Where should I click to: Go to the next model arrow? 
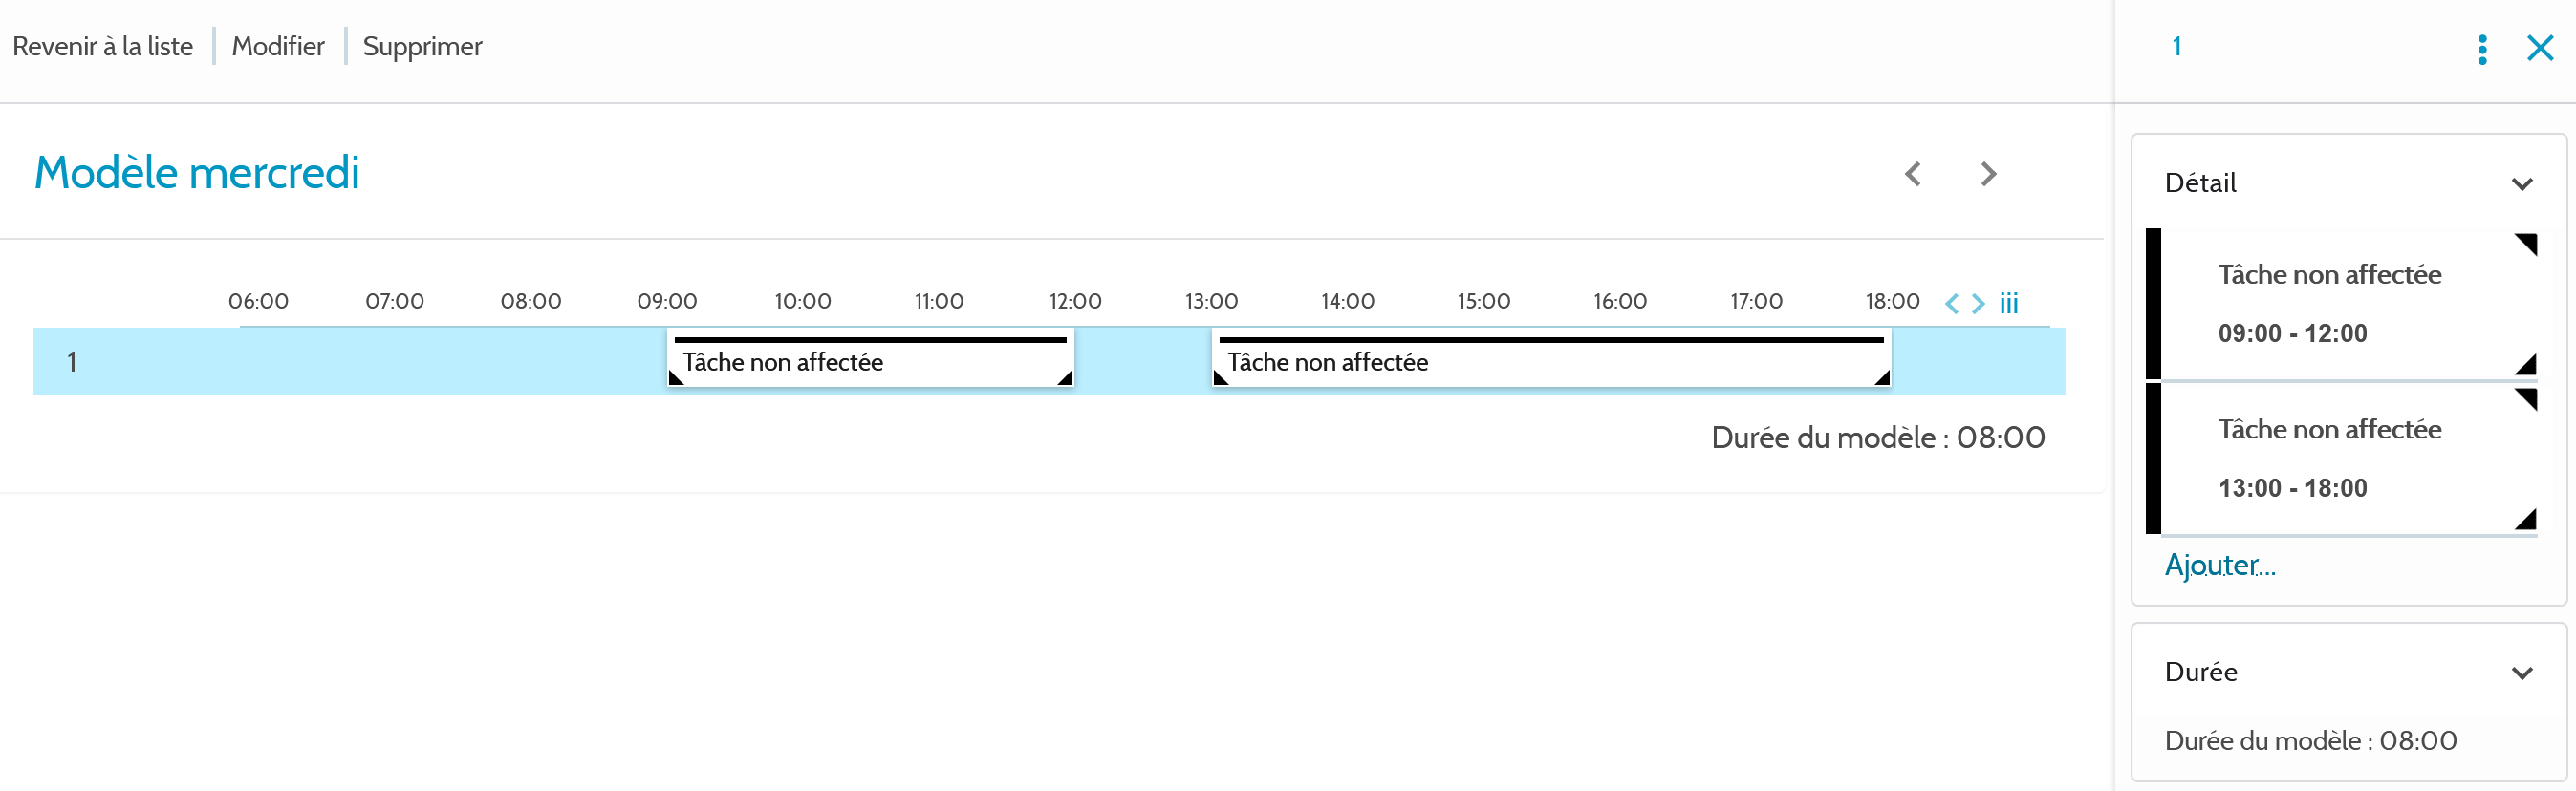point(1988,174)
